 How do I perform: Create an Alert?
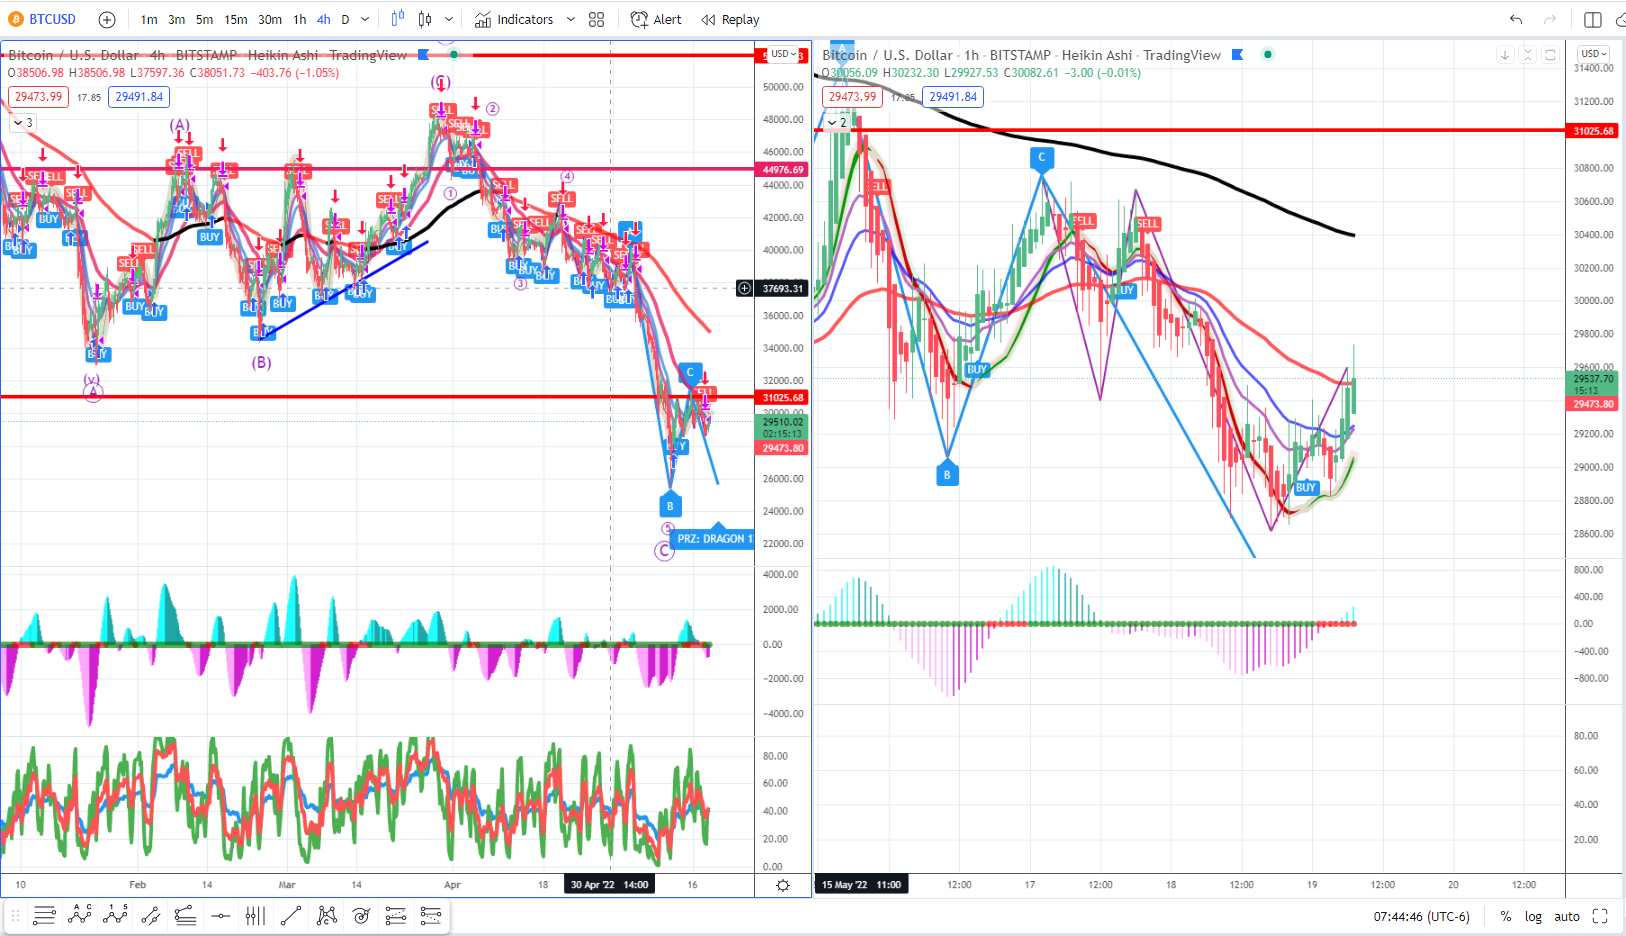656,19
